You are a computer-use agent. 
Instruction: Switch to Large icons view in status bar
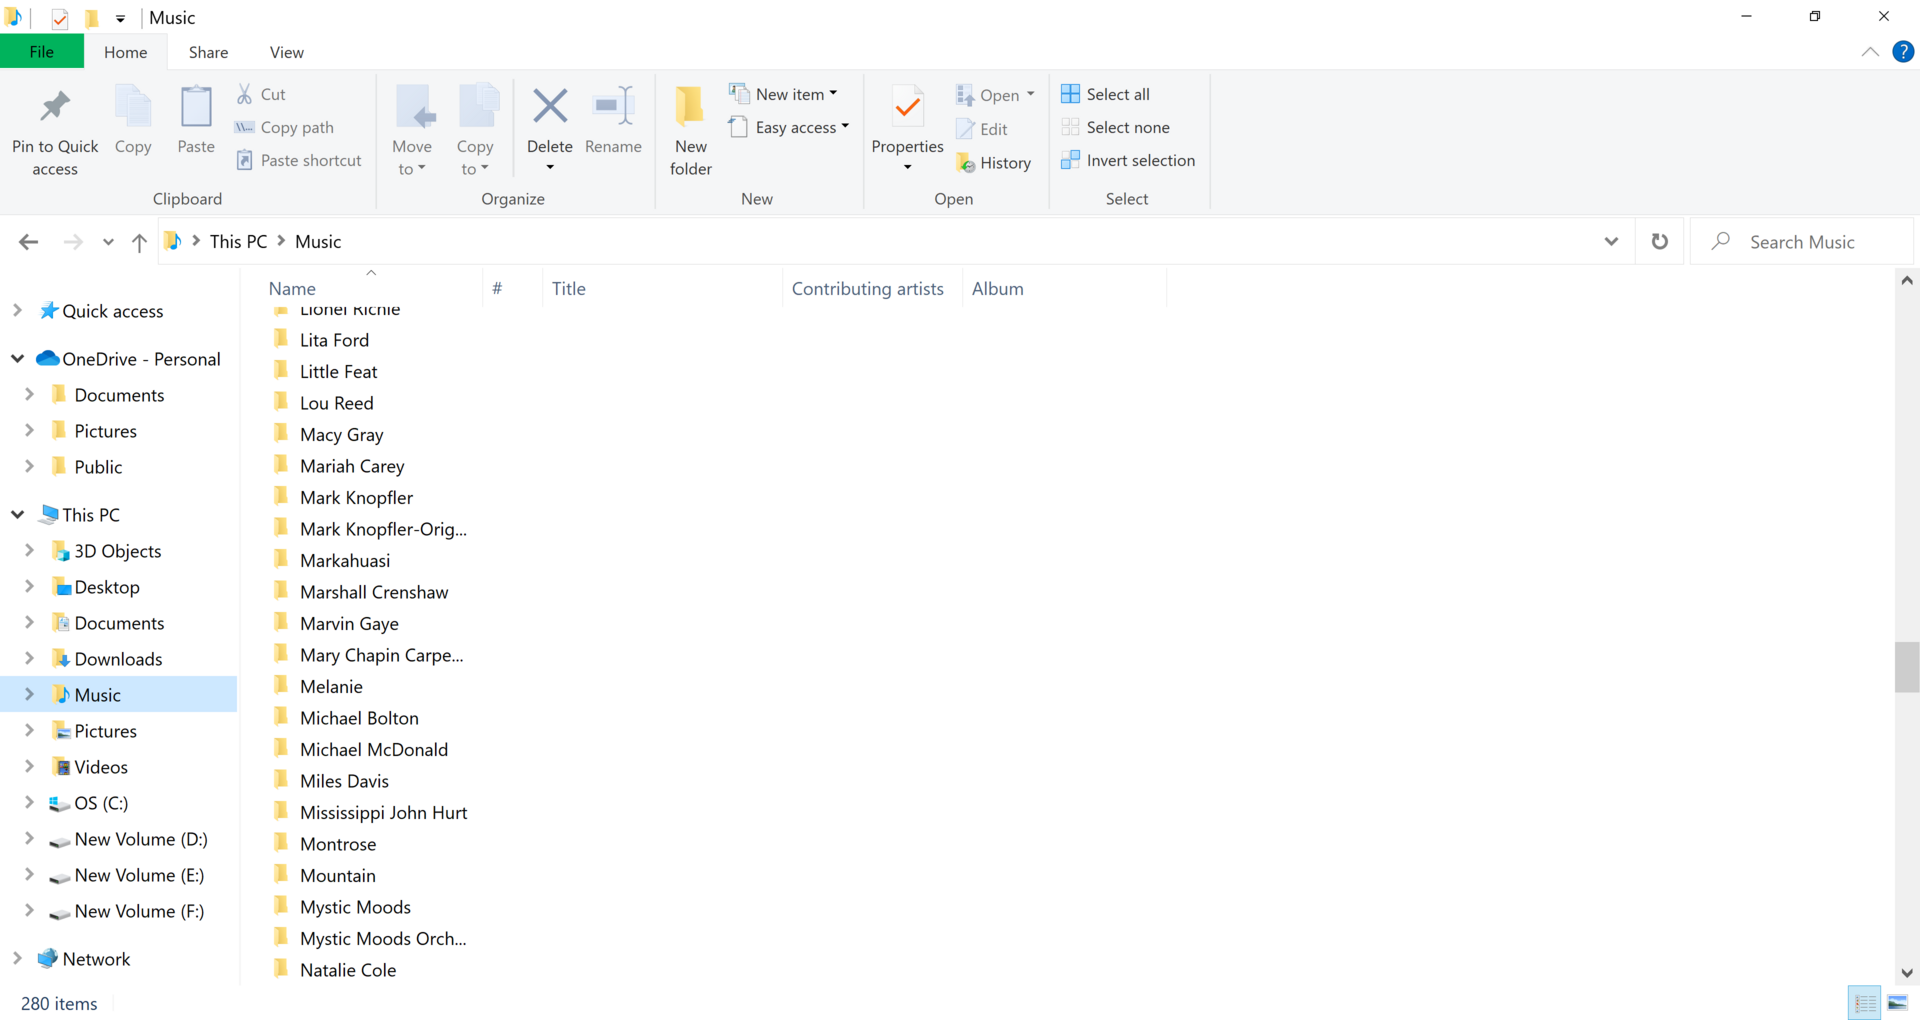1897,1003
